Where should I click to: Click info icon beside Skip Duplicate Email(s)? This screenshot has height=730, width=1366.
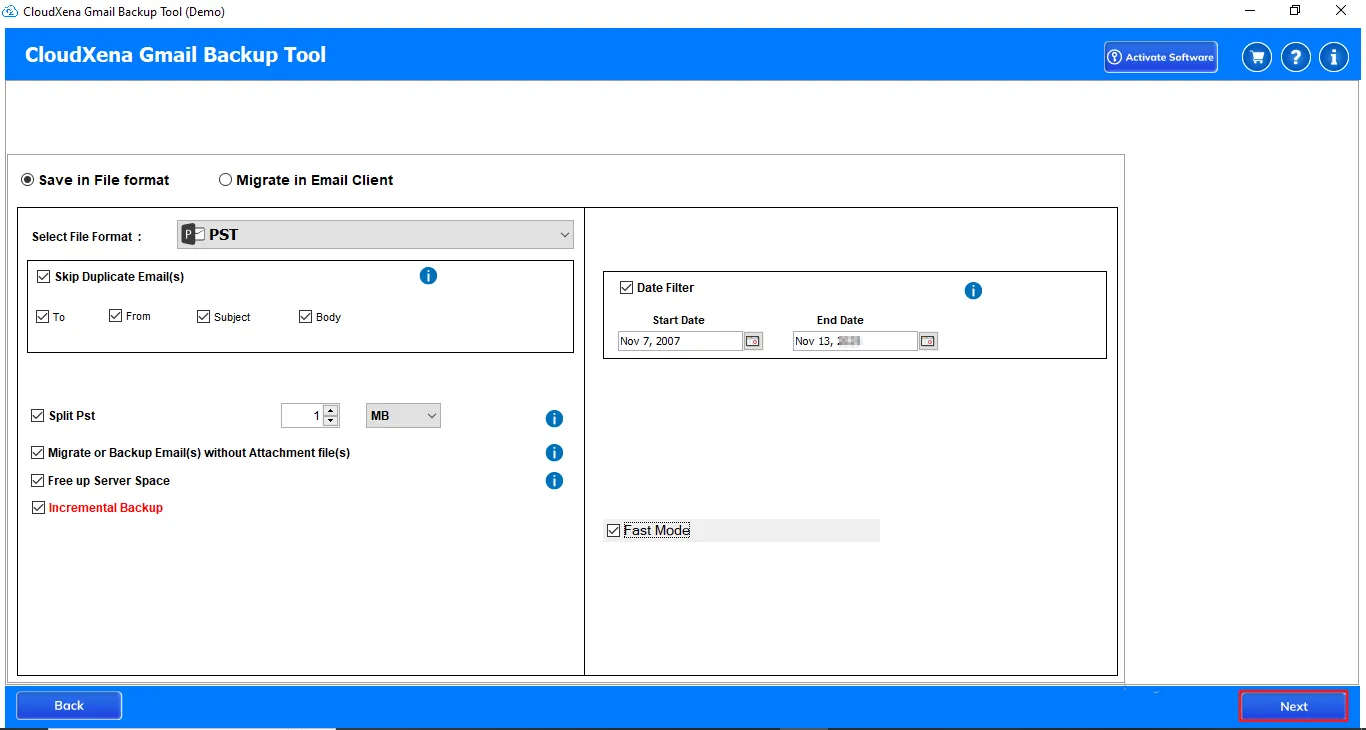click(428, 276)
